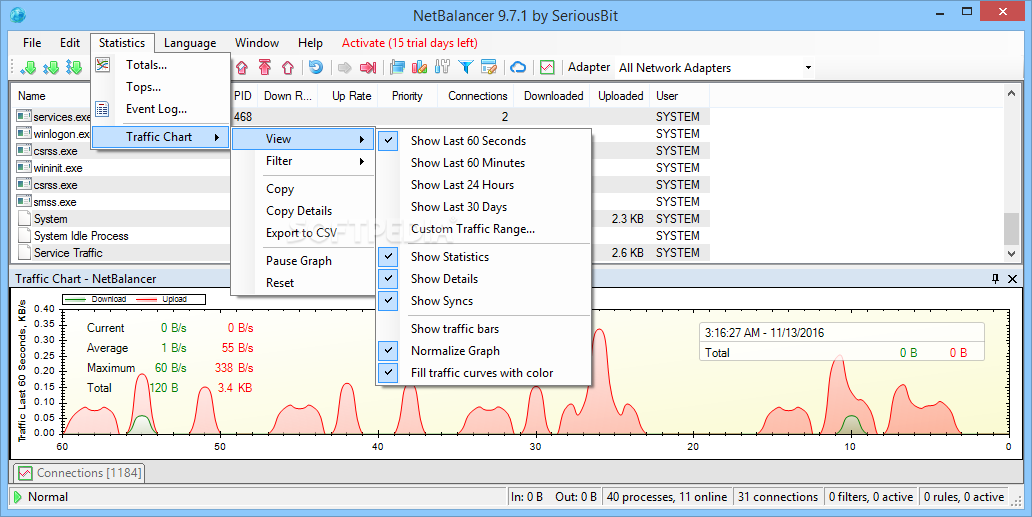Select Show Last 60 Minutes
The width and height of the screenshot is (1032, 517).
484,162
